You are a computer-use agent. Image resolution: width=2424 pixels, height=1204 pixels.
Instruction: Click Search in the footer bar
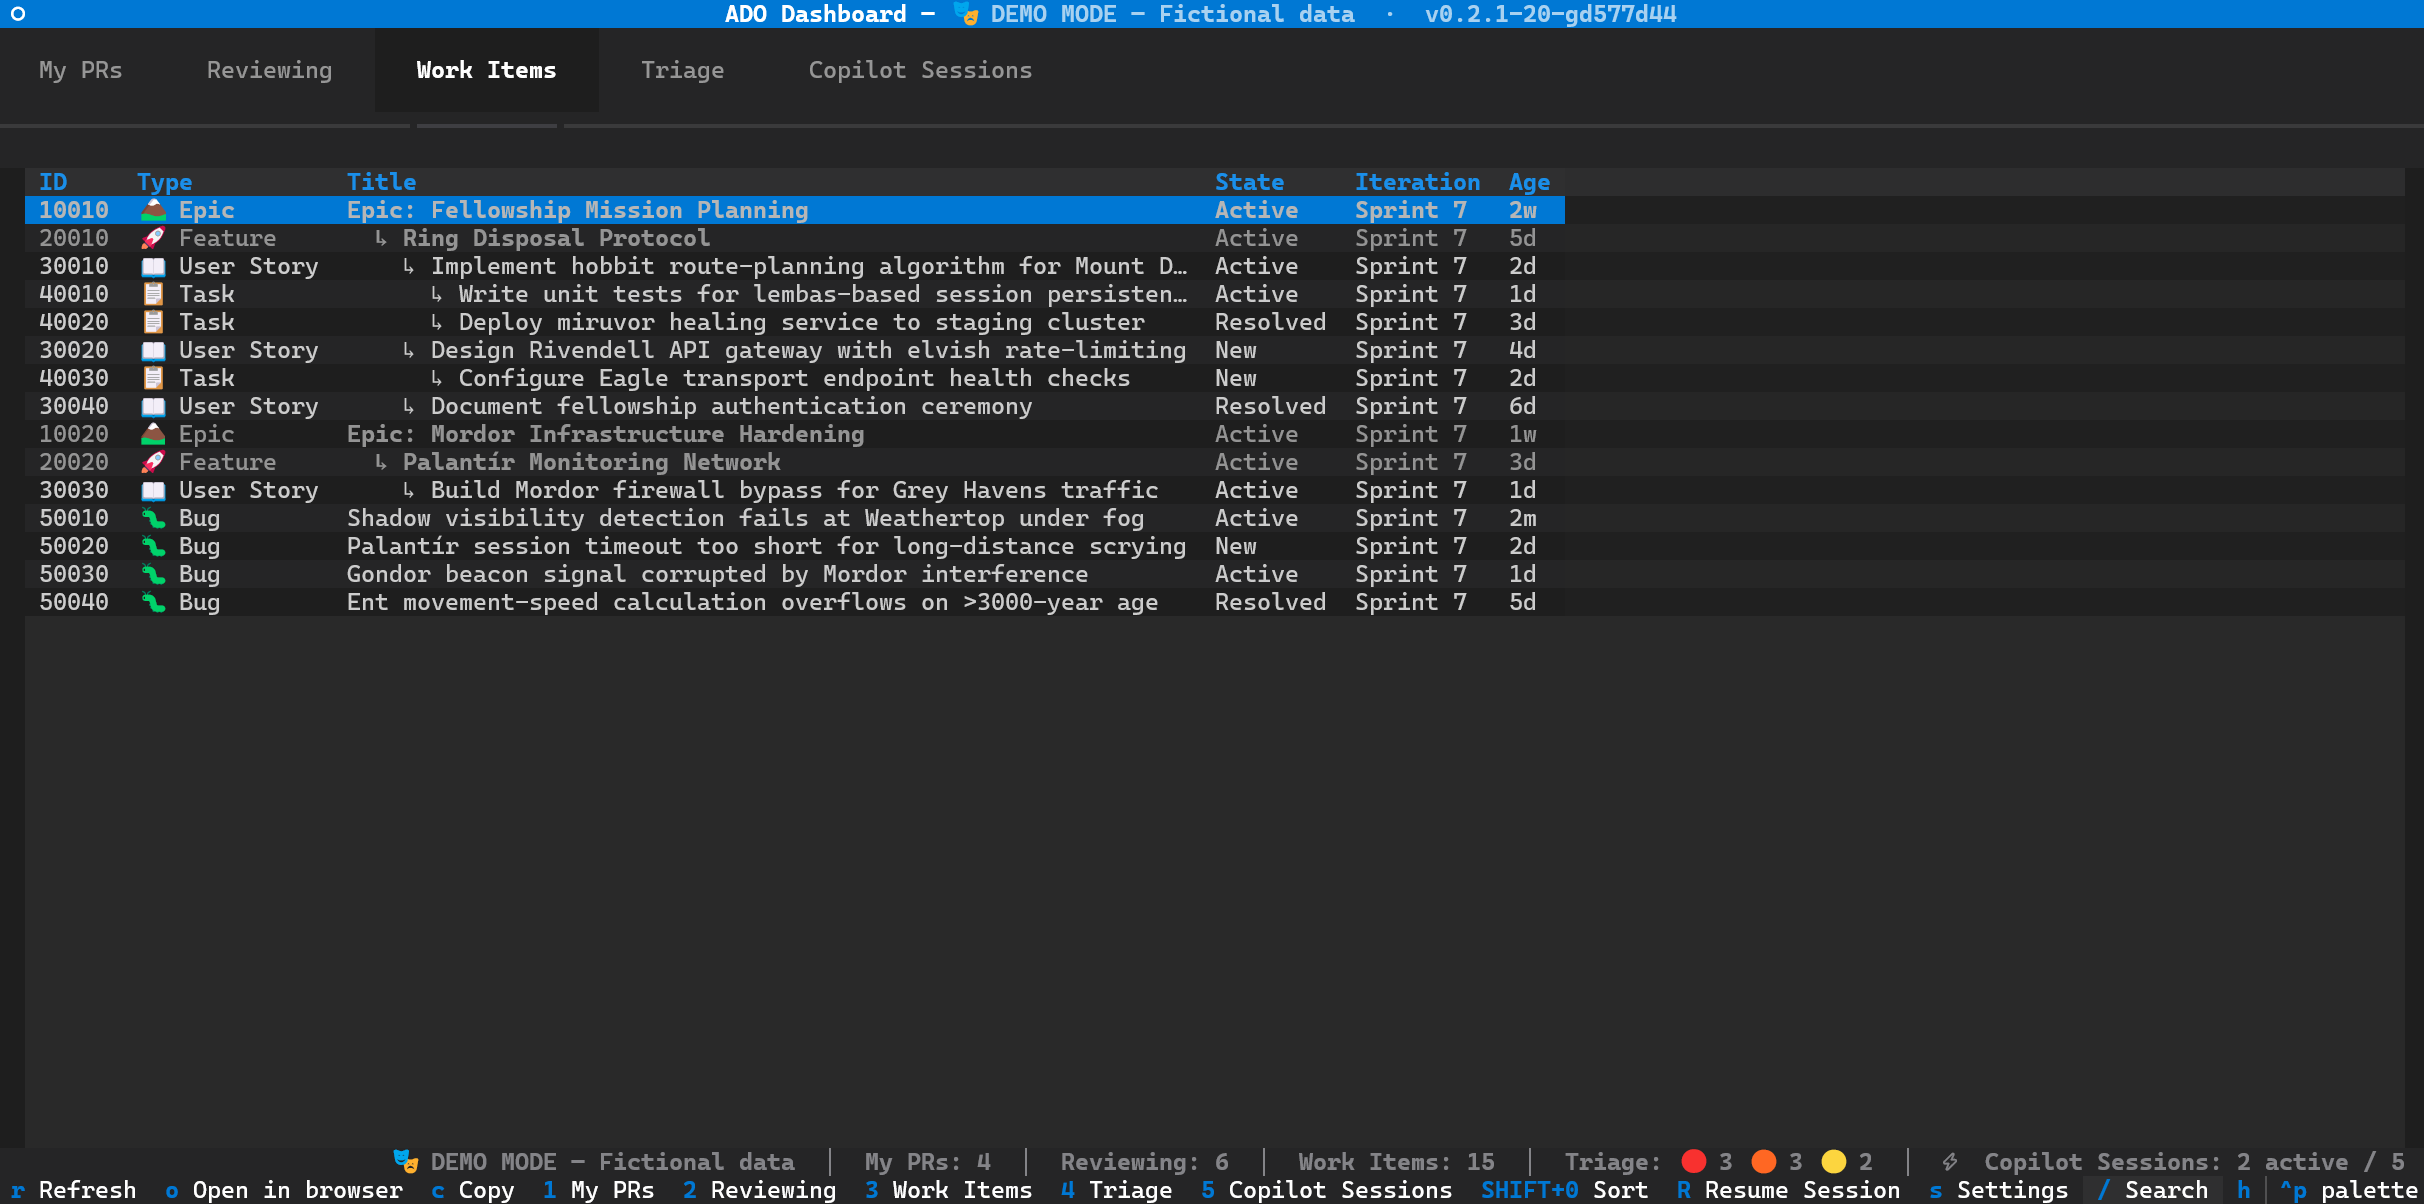2152,1190
